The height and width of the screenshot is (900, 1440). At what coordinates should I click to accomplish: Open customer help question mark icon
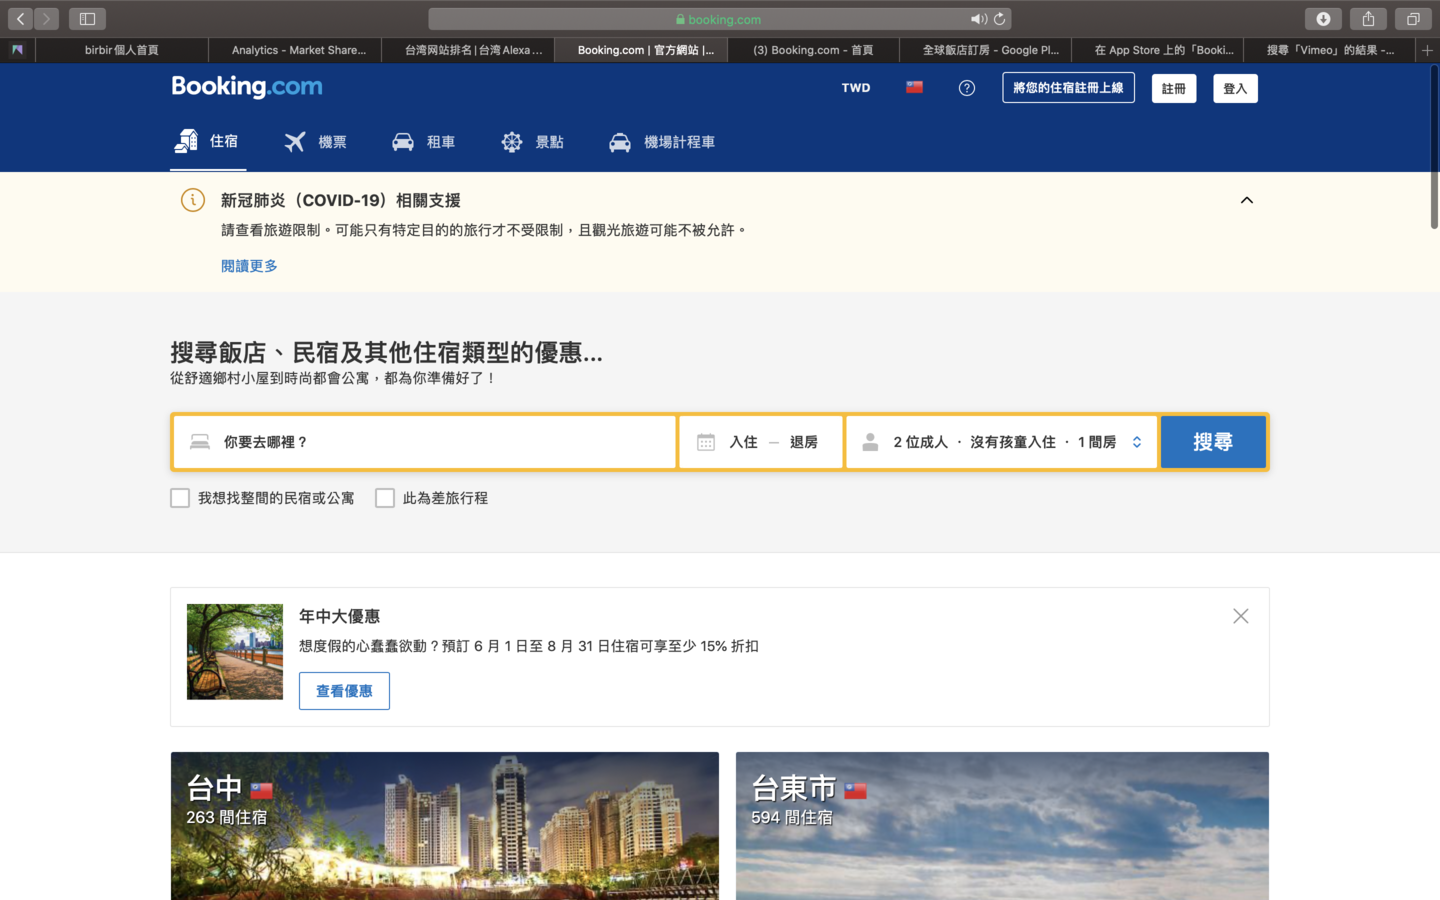pyautogui.click(x=967, y=88)
